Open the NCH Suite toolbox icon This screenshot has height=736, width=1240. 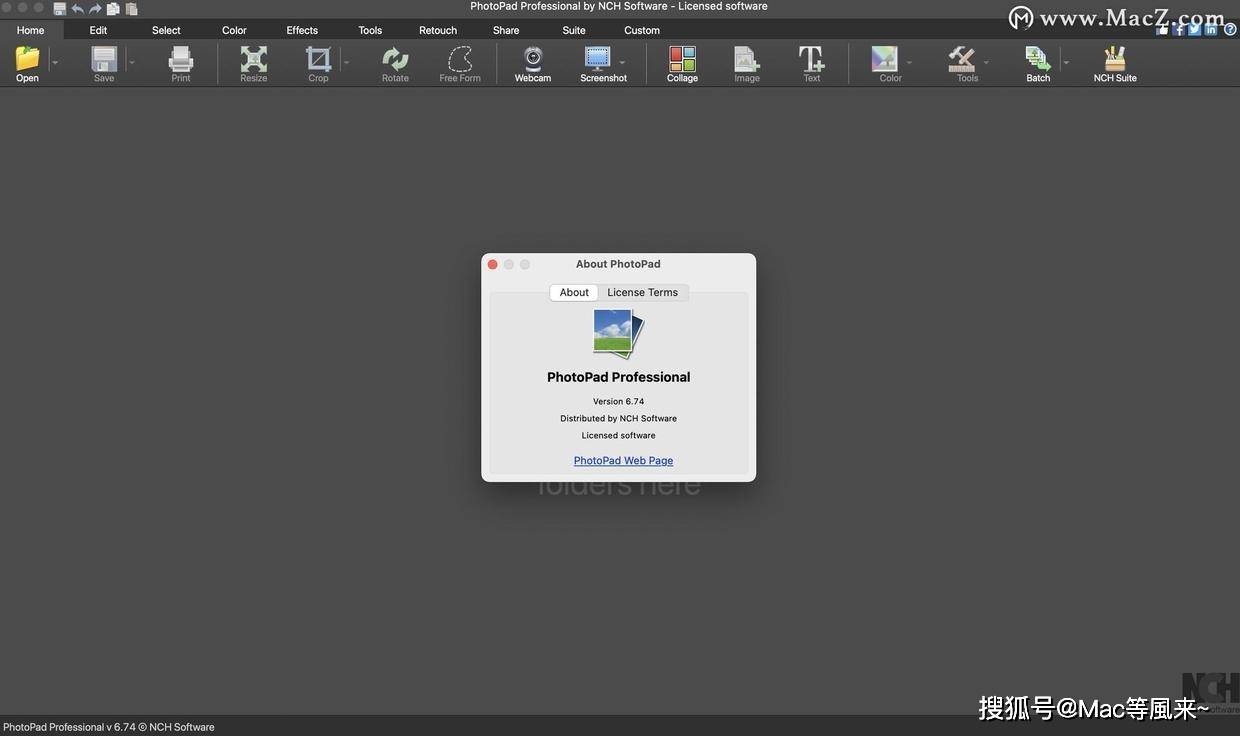(1115, 59)
